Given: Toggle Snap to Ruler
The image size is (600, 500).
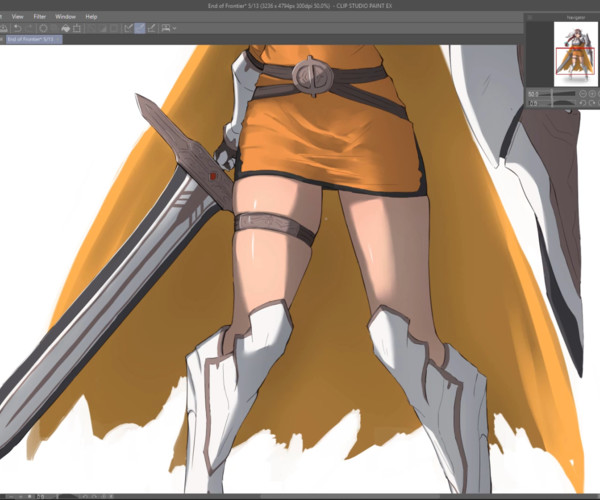Looking at the screenshot, I should point(129,28).
